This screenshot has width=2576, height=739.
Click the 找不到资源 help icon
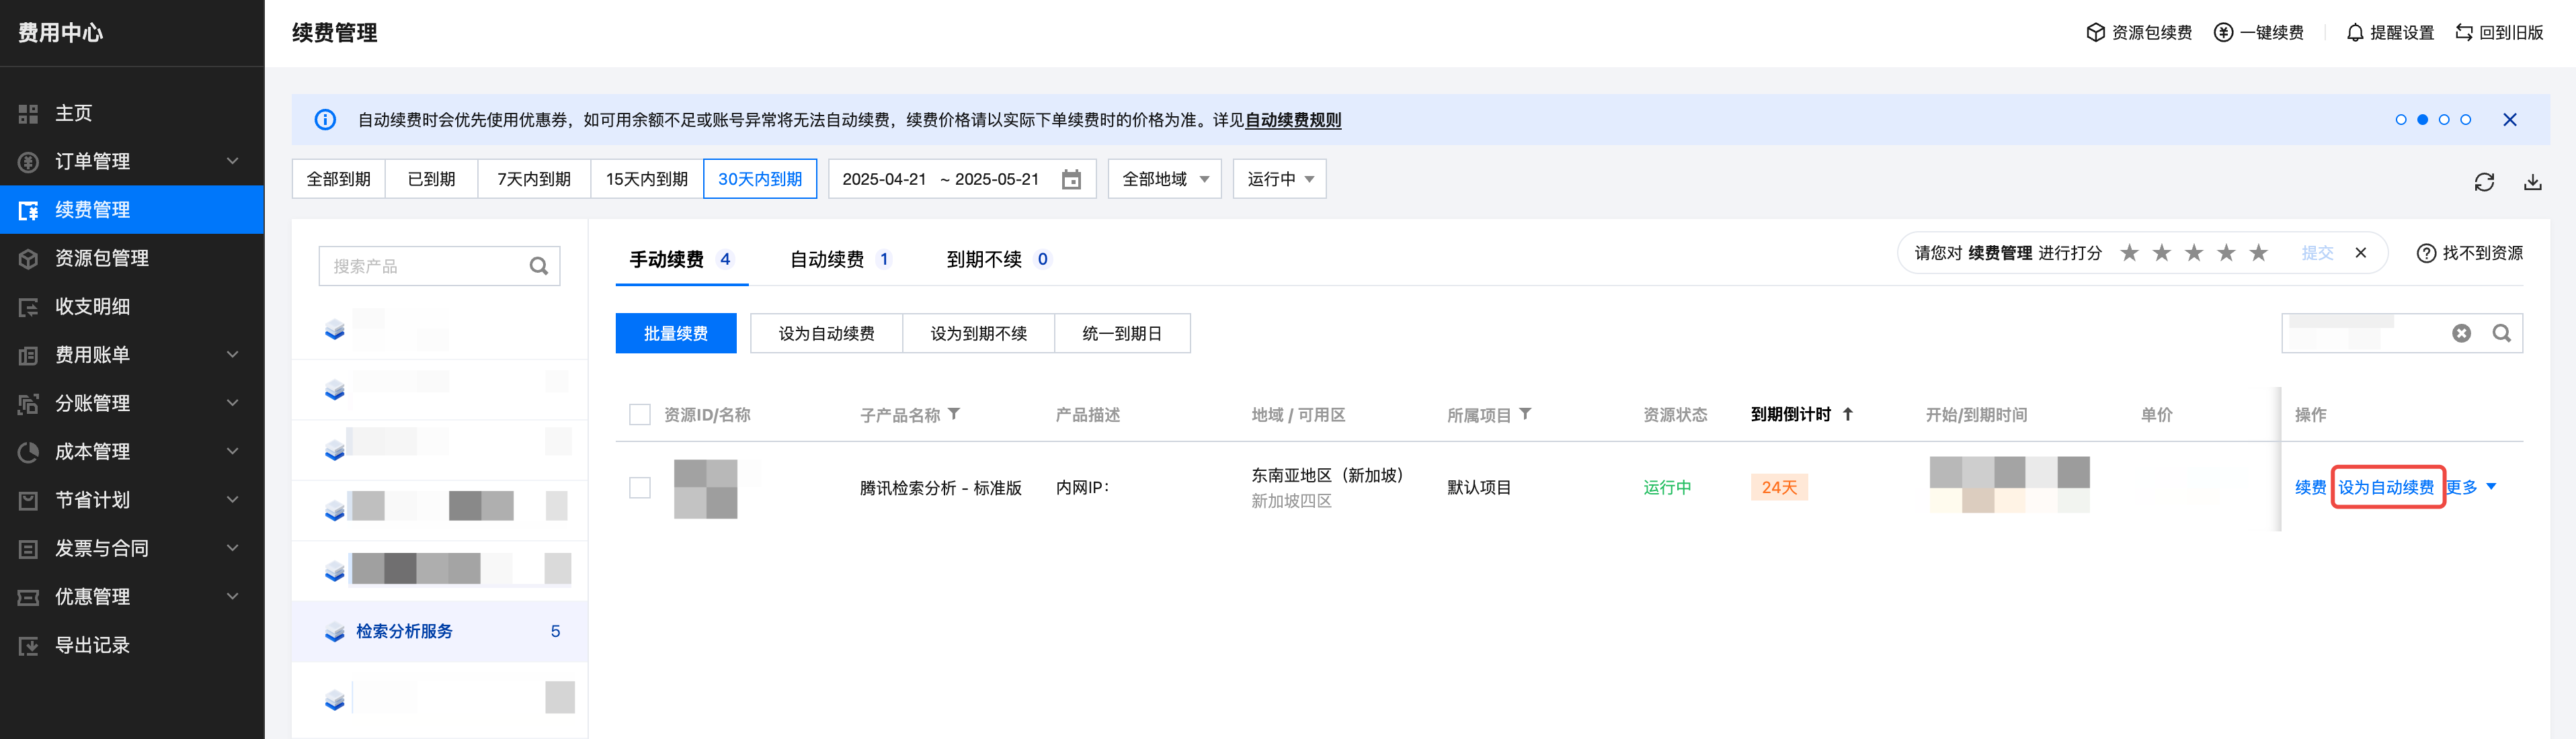(x=2425, y=254)
